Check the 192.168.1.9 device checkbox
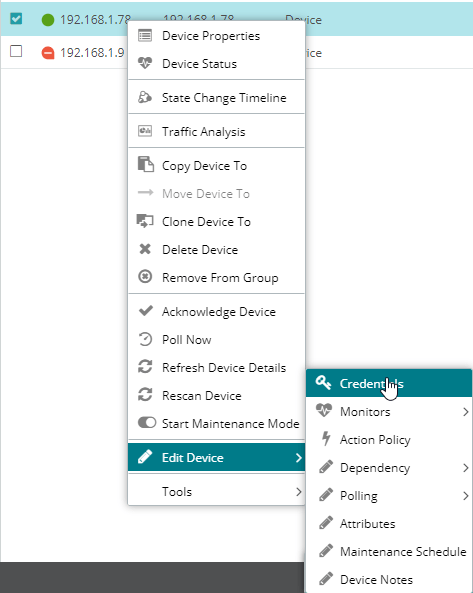Image resolution: width=473 pixels, height=593 pixels. tap(16, 51)
